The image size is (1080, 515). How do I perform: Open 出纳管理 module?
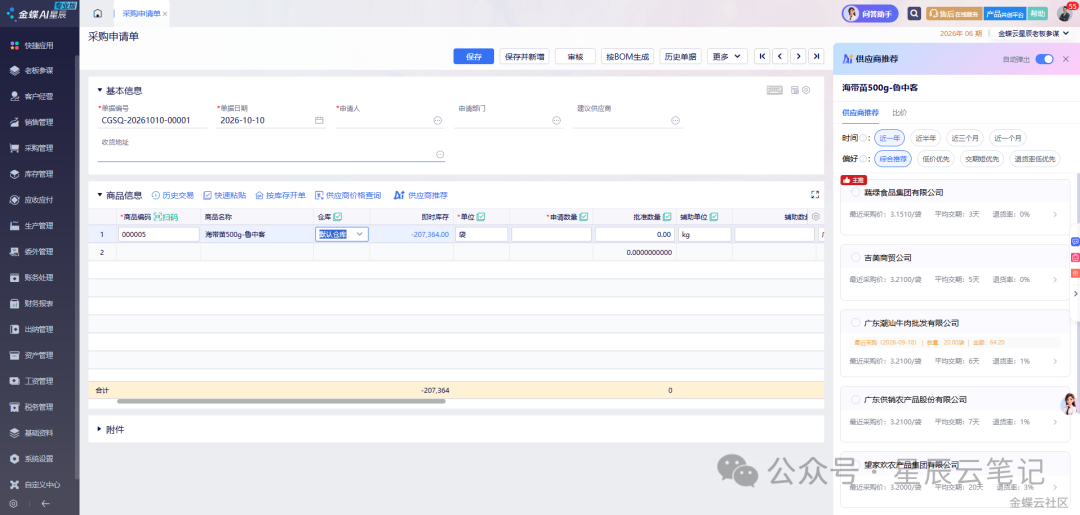click(40, 330)
